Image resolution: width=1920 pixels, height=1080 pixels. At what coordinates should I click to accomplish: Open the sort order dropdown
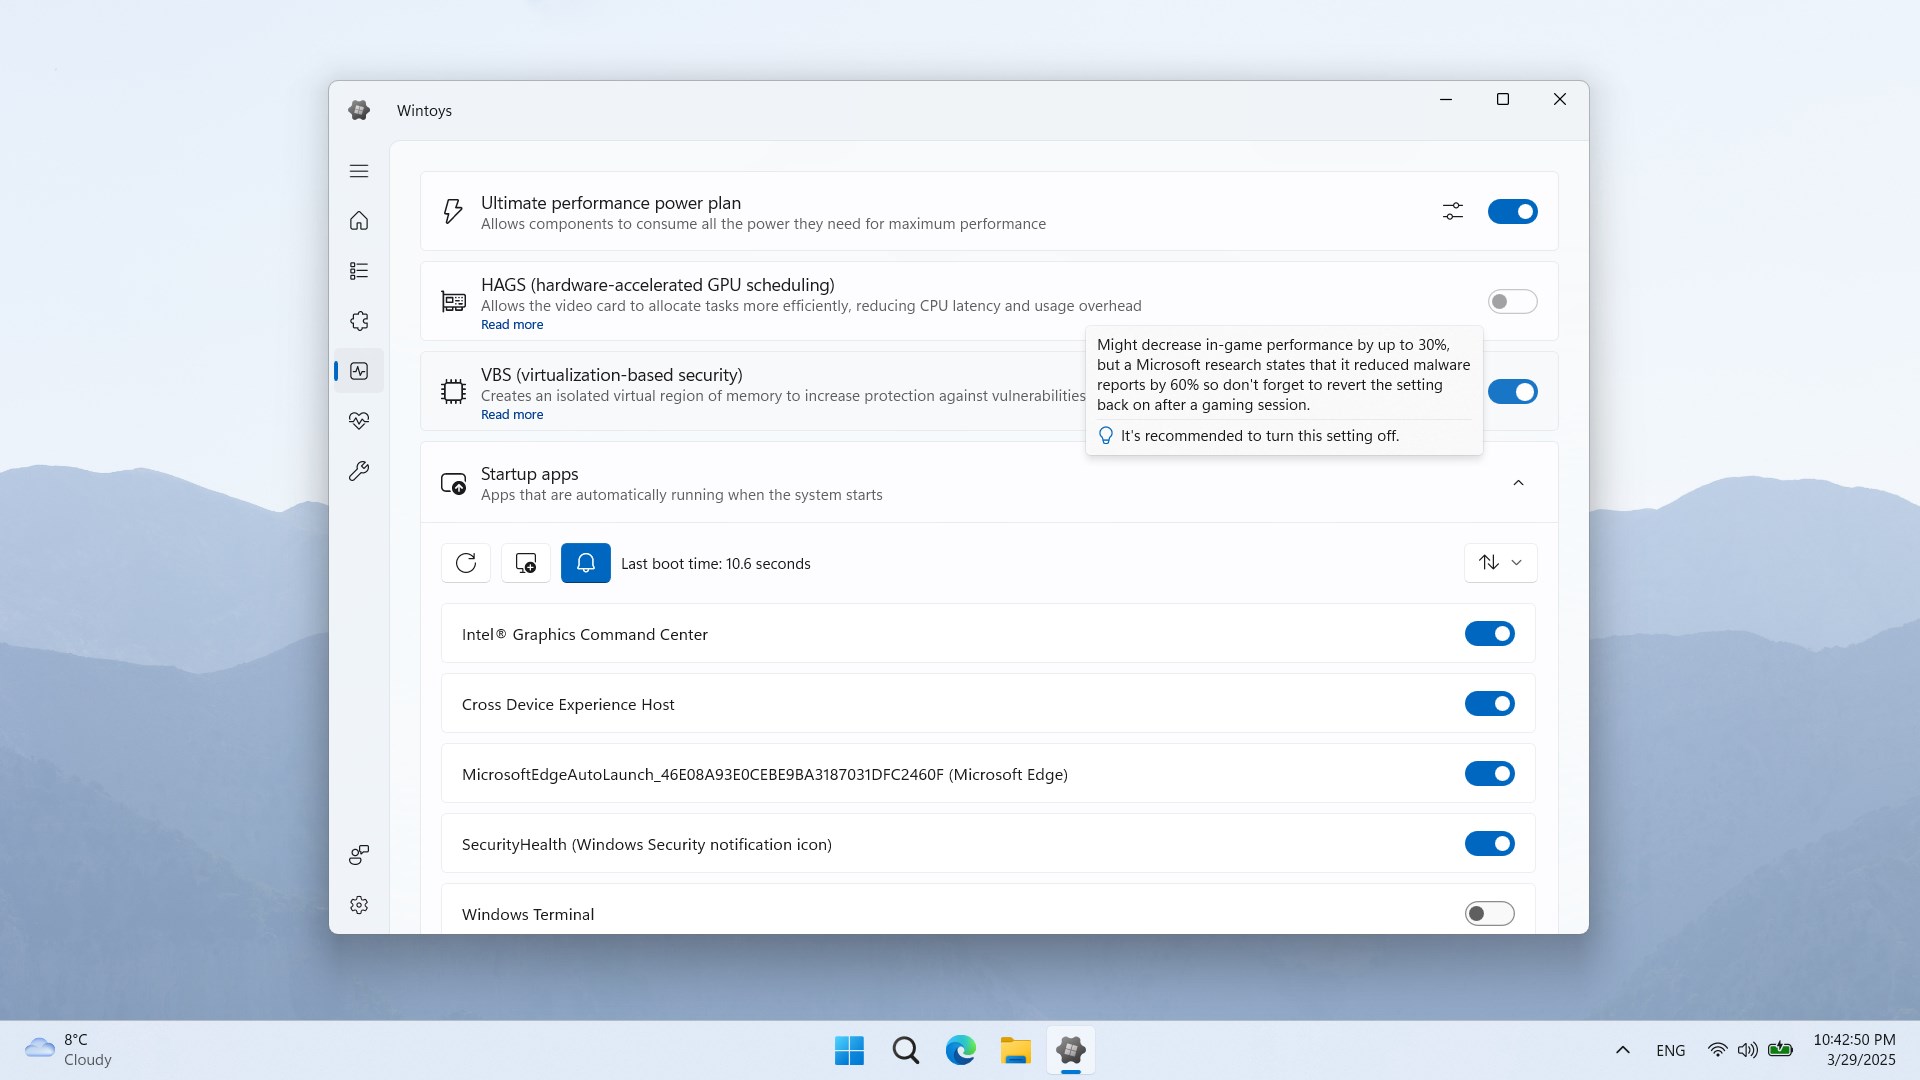click(x=1500, y=563)
